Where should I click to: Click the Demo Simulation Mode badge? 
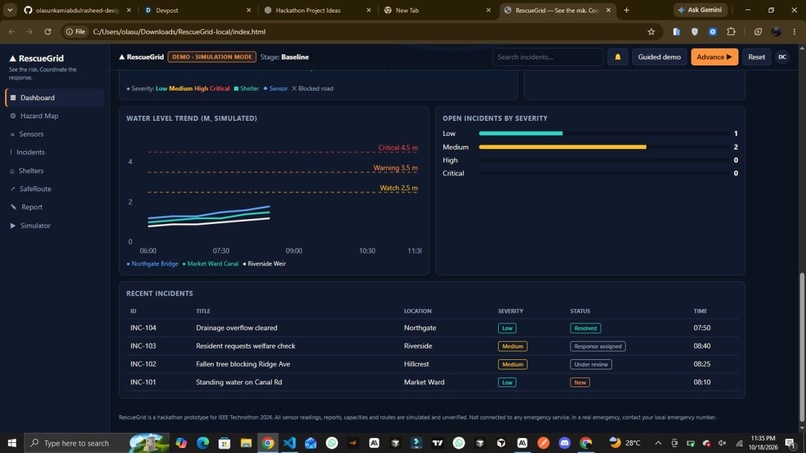coord(212,57)
